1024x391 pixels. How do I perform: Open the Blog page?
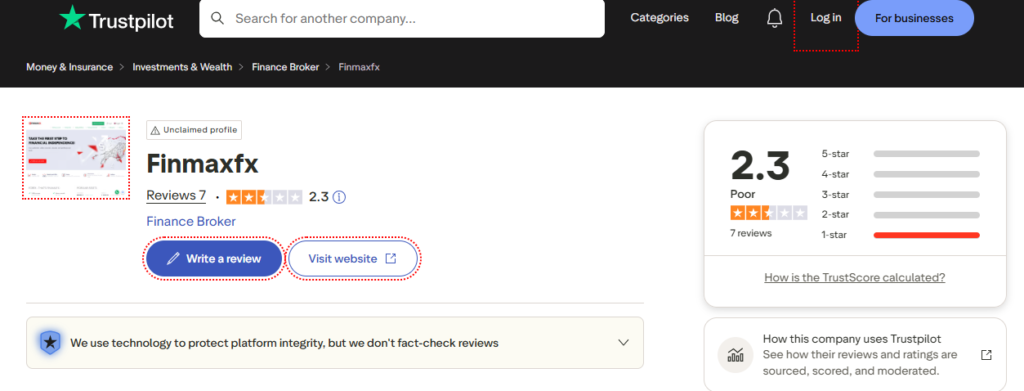(727, 18)
